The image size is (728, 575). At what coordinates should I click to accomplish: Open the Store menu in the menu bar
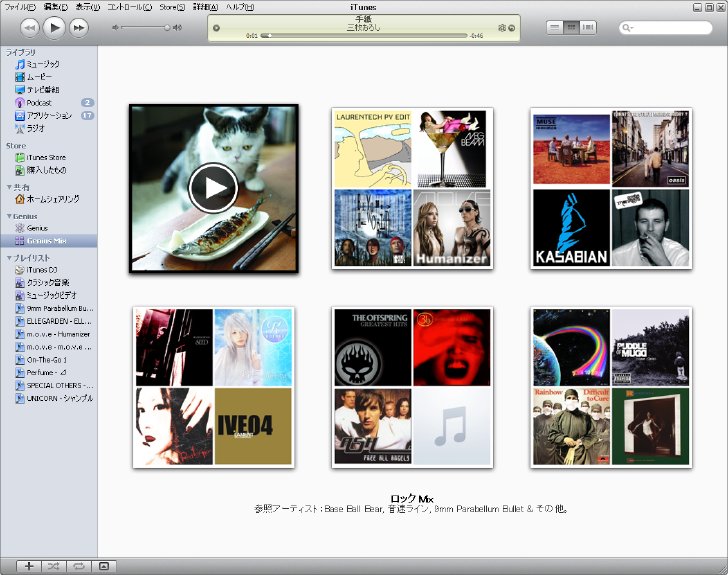pos(172,7)
